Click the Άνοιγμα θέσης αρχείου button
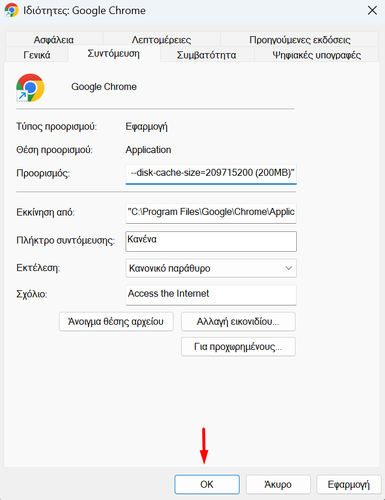The width and height of the screenshot is (385, 500). point(116,322)
